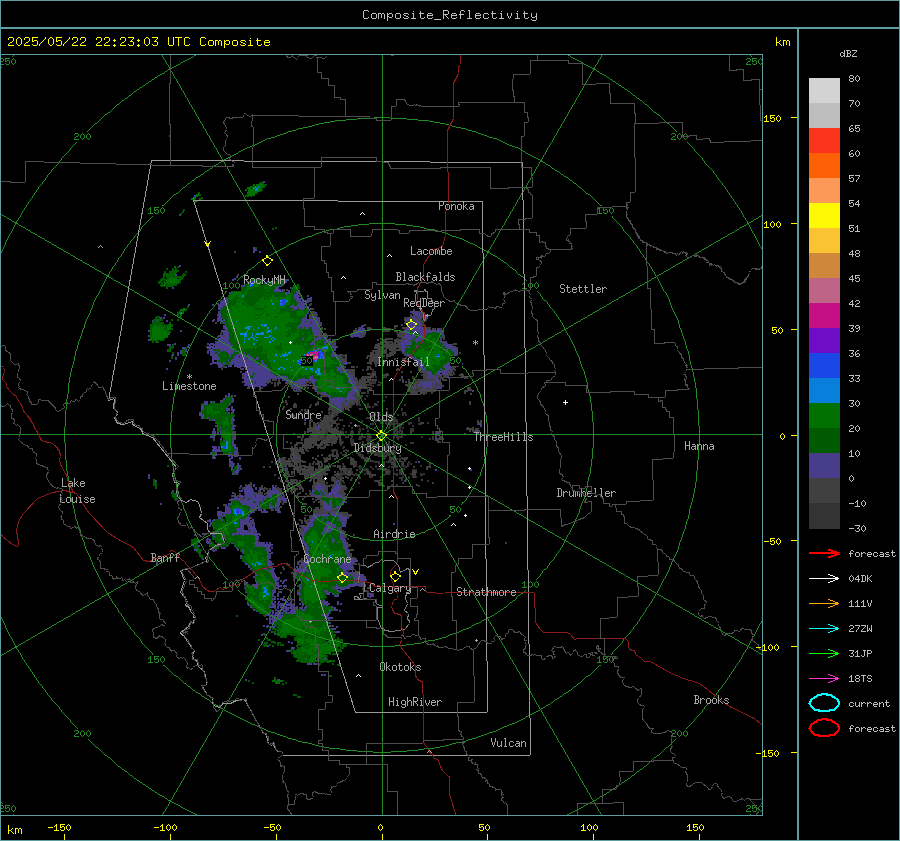Click yellow diamond marker below Cochrane label
Image resolution: width=900 pixels, height=841 pixels.
(x=343, y=578)
